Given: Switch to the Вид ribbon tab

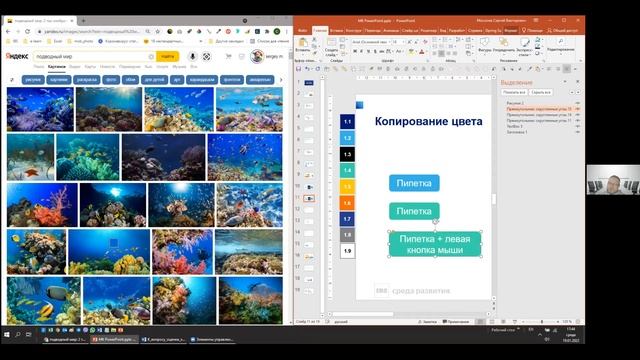Looking at the screenshot, I should click(443, 31).
